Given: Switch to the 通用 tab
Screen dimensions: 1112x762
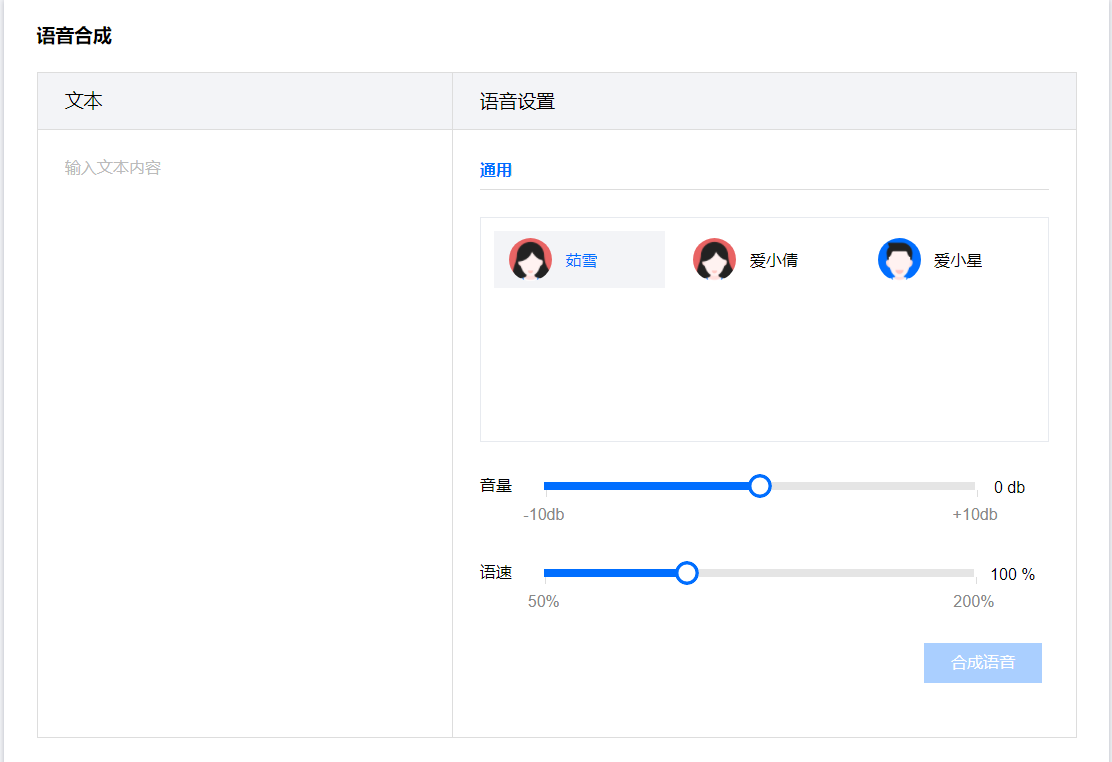Looking at the screenshot, I should pyautogui.click(x=496, y=170).
